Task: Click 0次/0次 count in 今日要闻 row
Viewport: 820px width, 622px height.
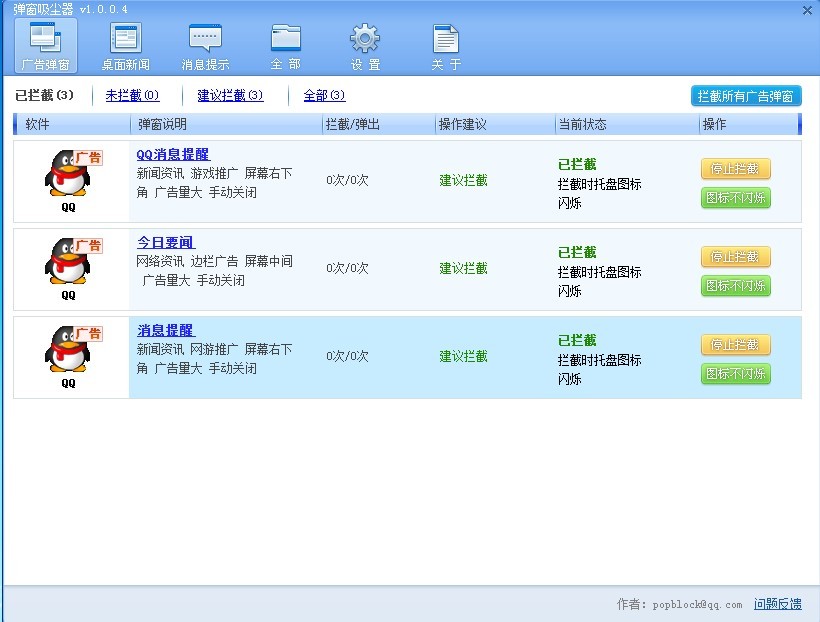Action: click(347, 268)
